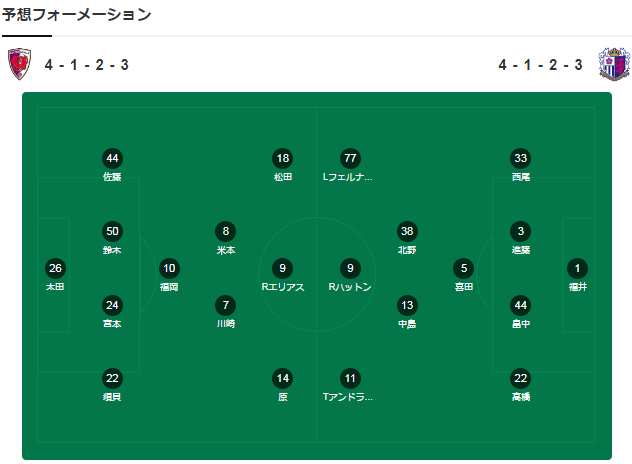Select player number 77 Lフェルナ…
The image size is (632, 464).
[350, 158]
